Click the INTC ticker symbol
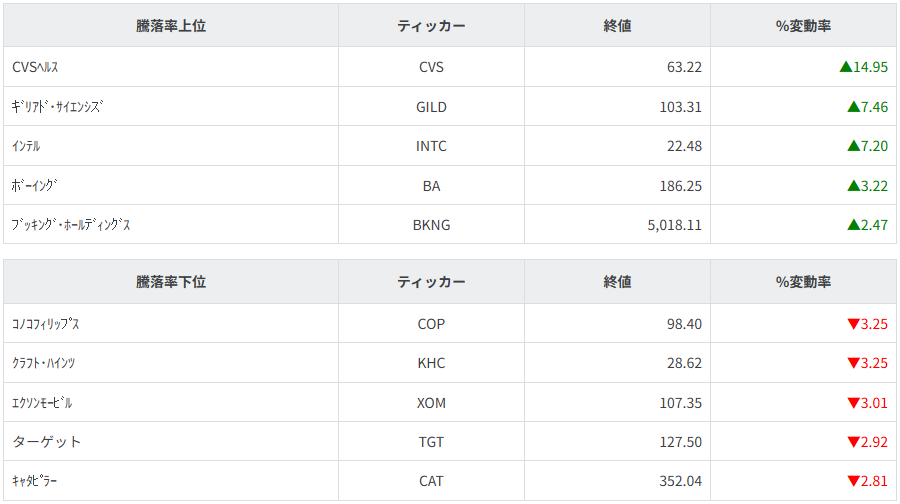Image resolution: width=900 pixels, height=504 pixels. (x=431, y=146)
